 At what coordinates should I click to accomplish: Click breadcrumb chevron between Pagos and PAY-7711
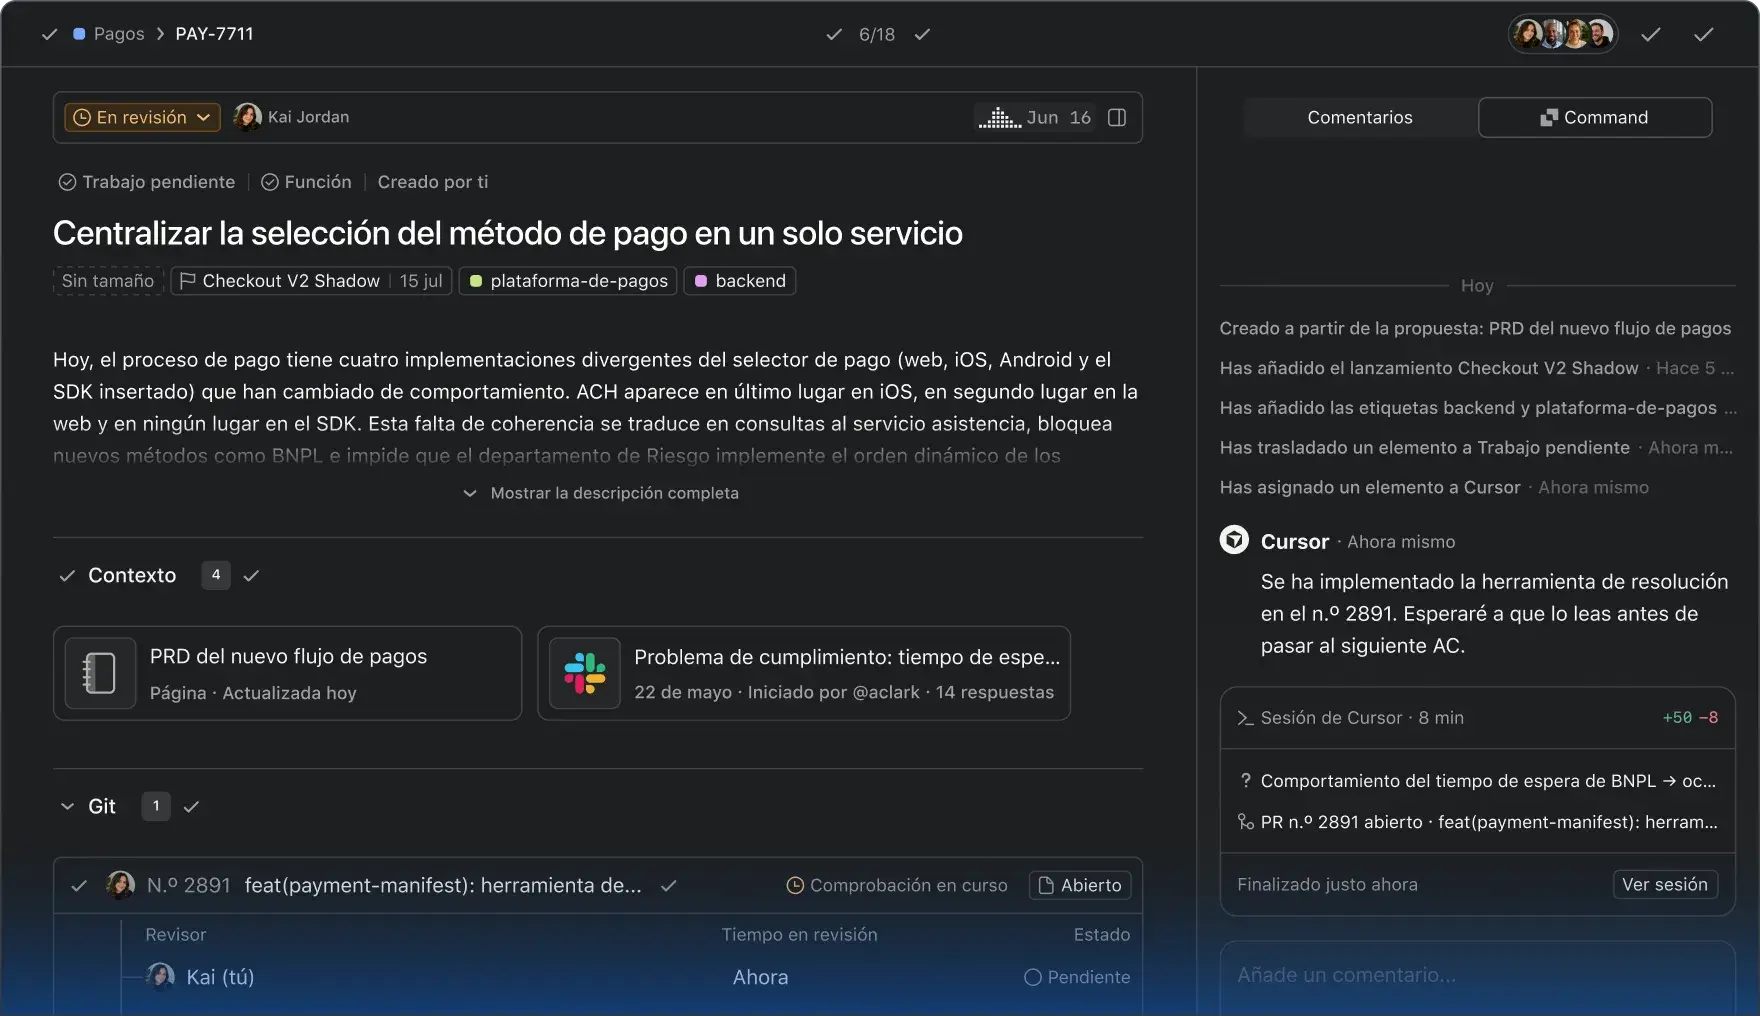(x=160, y=34)
